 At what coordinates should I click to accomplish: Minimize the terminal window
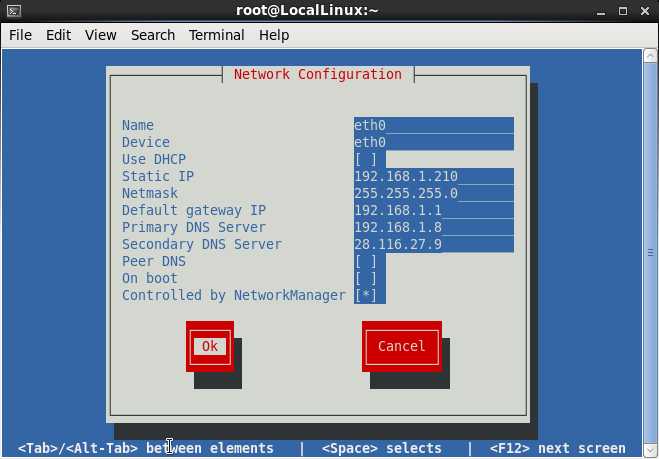pyautogui.click(x=601, y=11)
